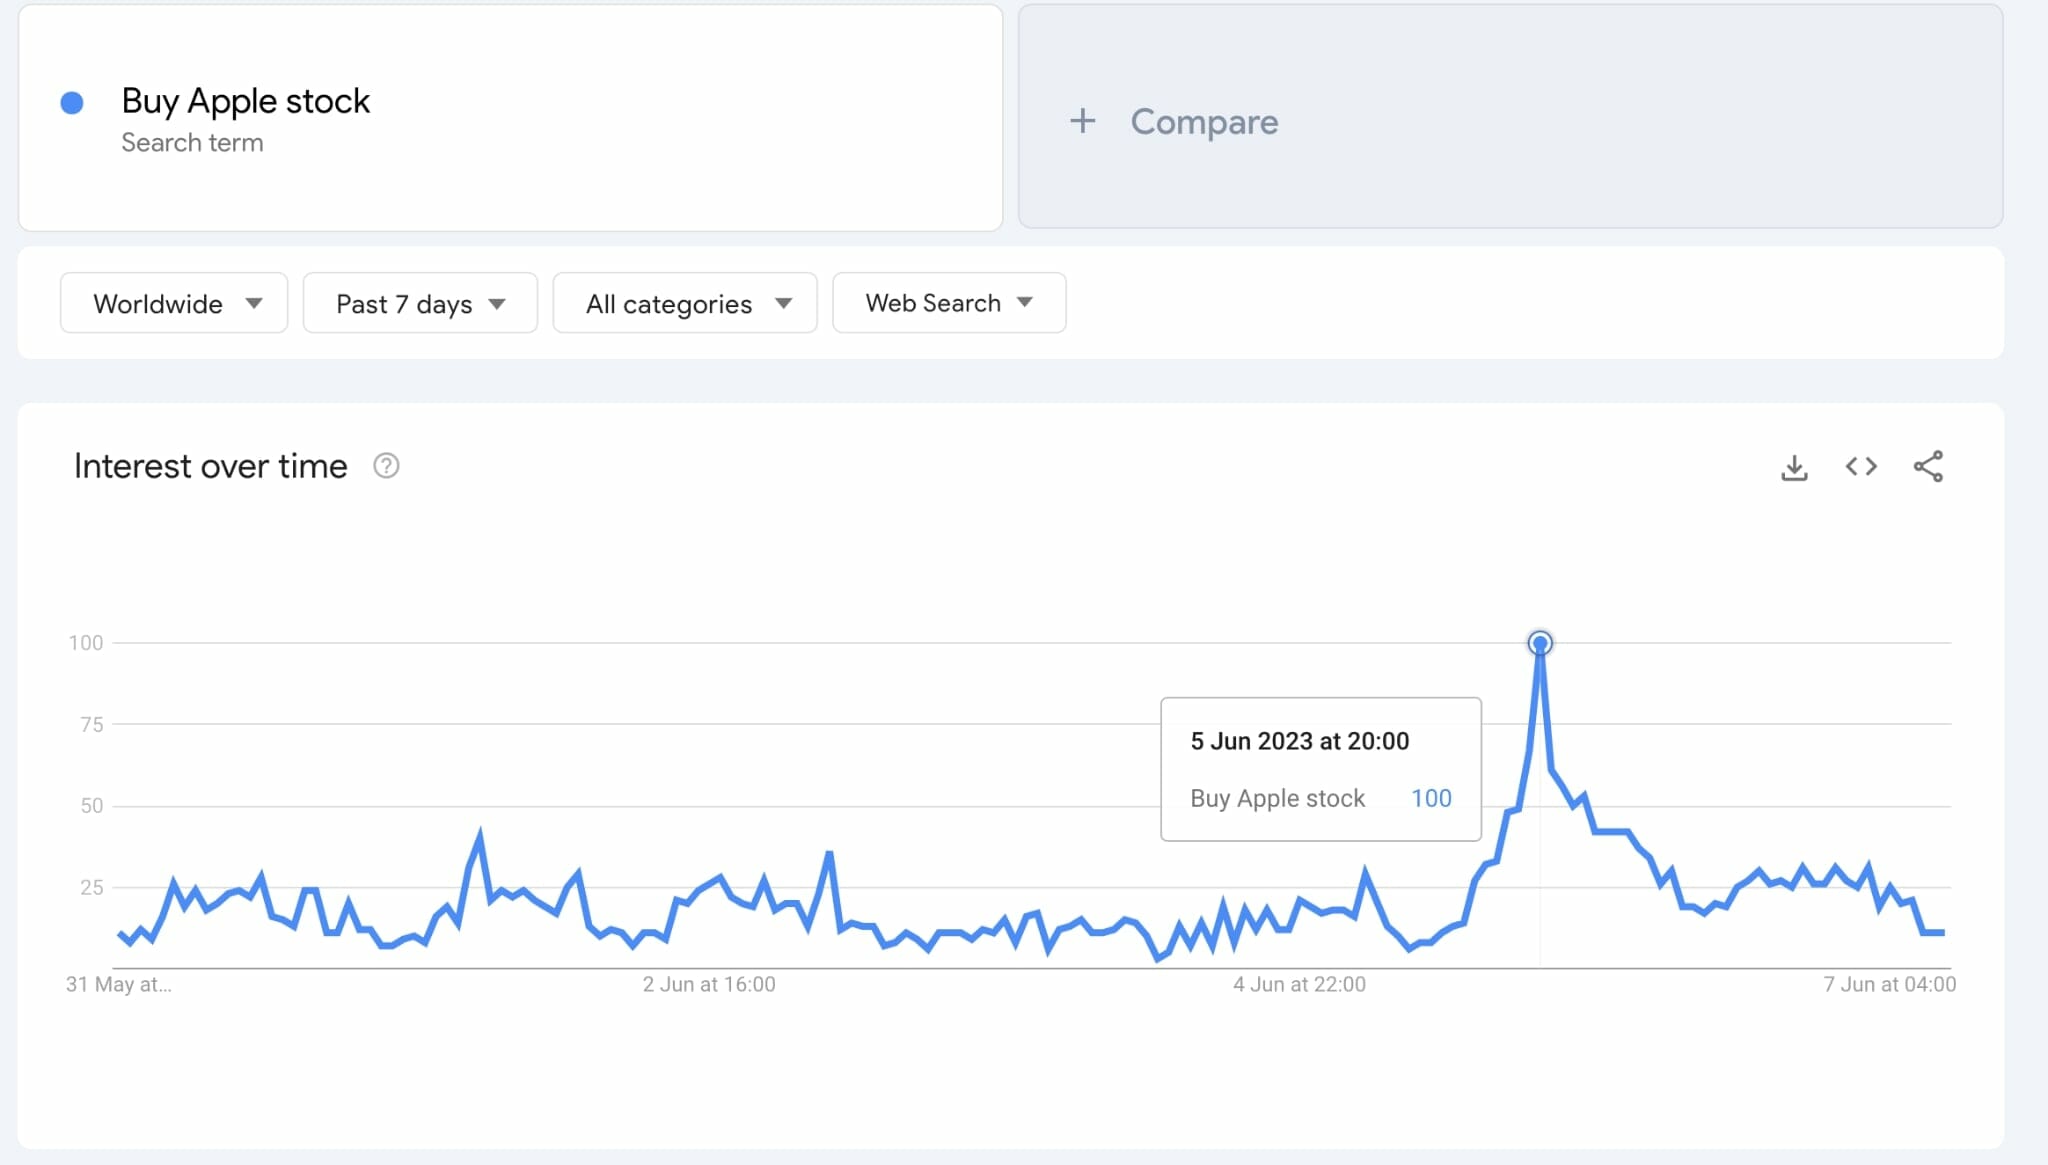Screen dimensions: 2048x1165
Task: Click the help icon beside Interest over time
Action: 386,466
